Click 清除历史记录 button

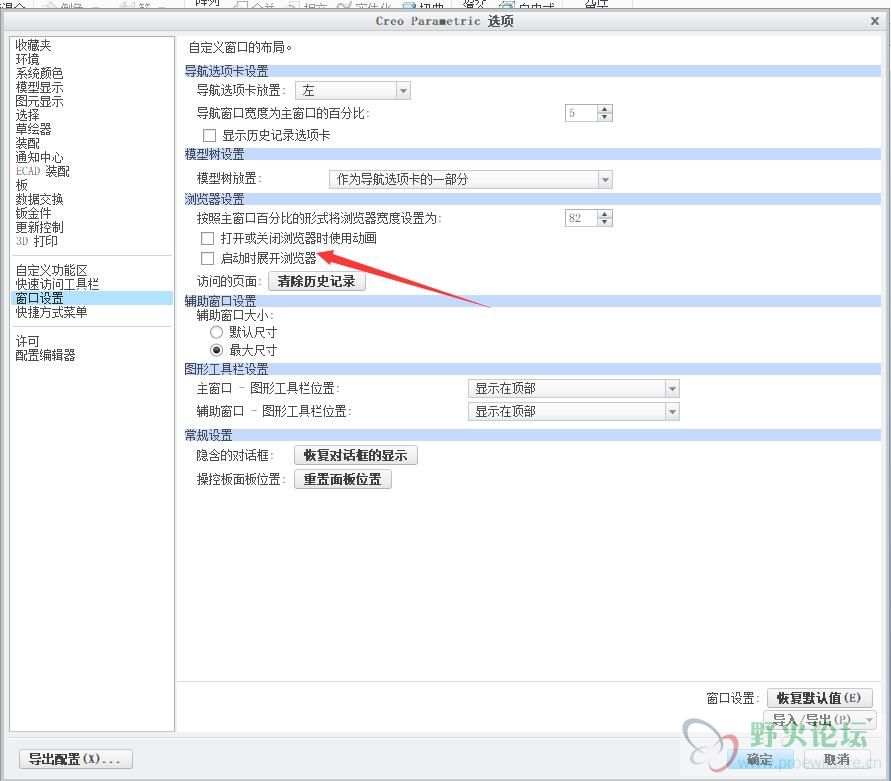(317, 281)
